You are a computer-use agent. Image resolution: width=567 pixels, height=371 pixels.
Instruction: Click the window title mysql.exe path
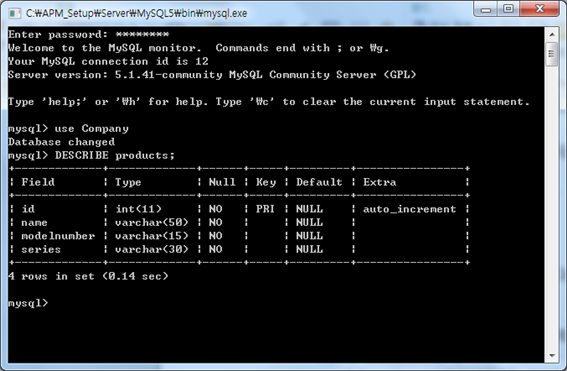tap(136, 13)
